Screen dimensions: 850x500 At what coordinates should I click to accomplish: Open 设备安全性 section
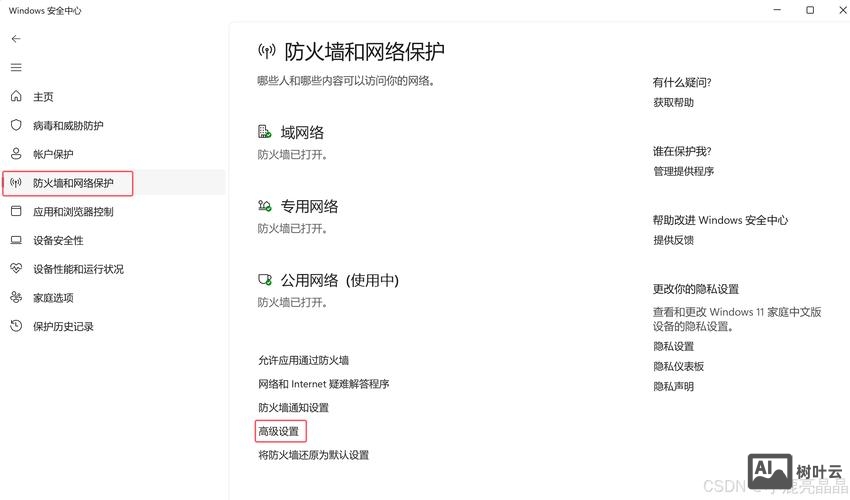point(58,240)
